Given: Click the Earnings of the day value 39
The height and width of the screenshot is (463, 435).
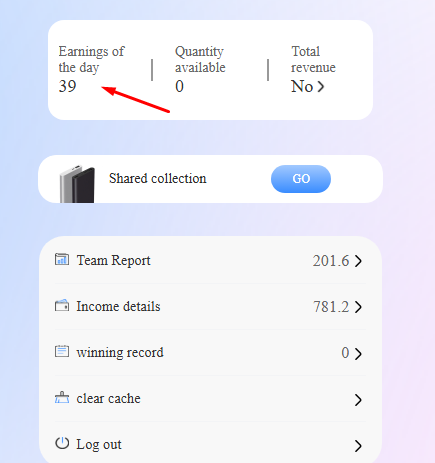Looking at the screenshot, I should coord(68,86).
